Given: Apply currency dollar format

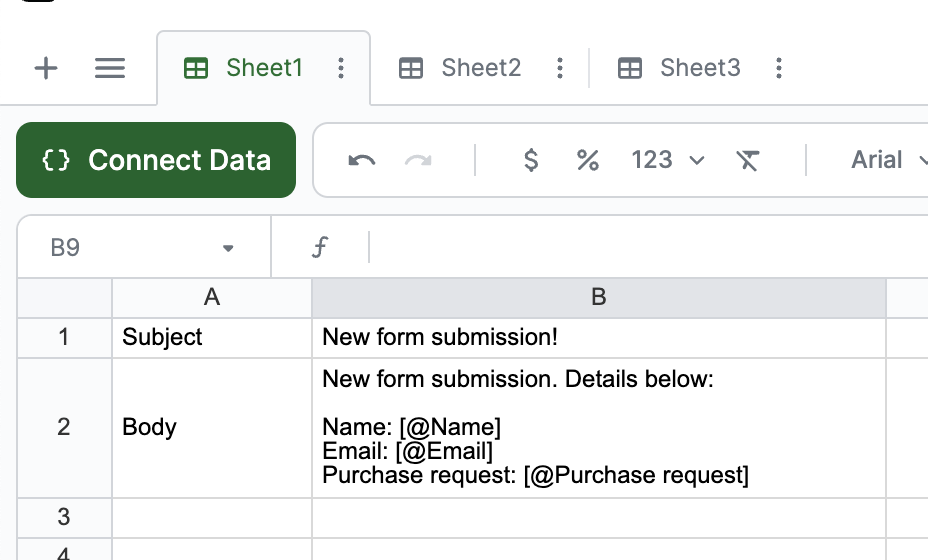Looking at the screenshot, I should (x=531, y=160).
